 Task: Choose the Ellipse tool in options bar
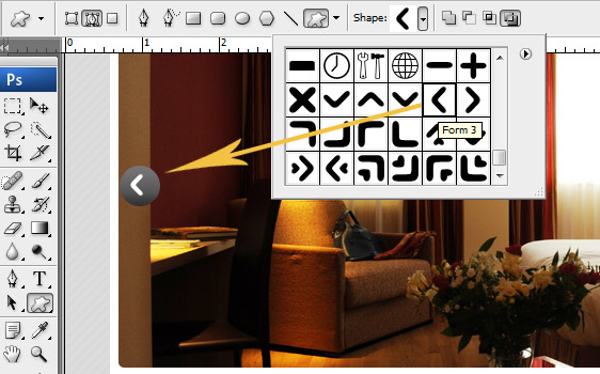click(242, 18)
